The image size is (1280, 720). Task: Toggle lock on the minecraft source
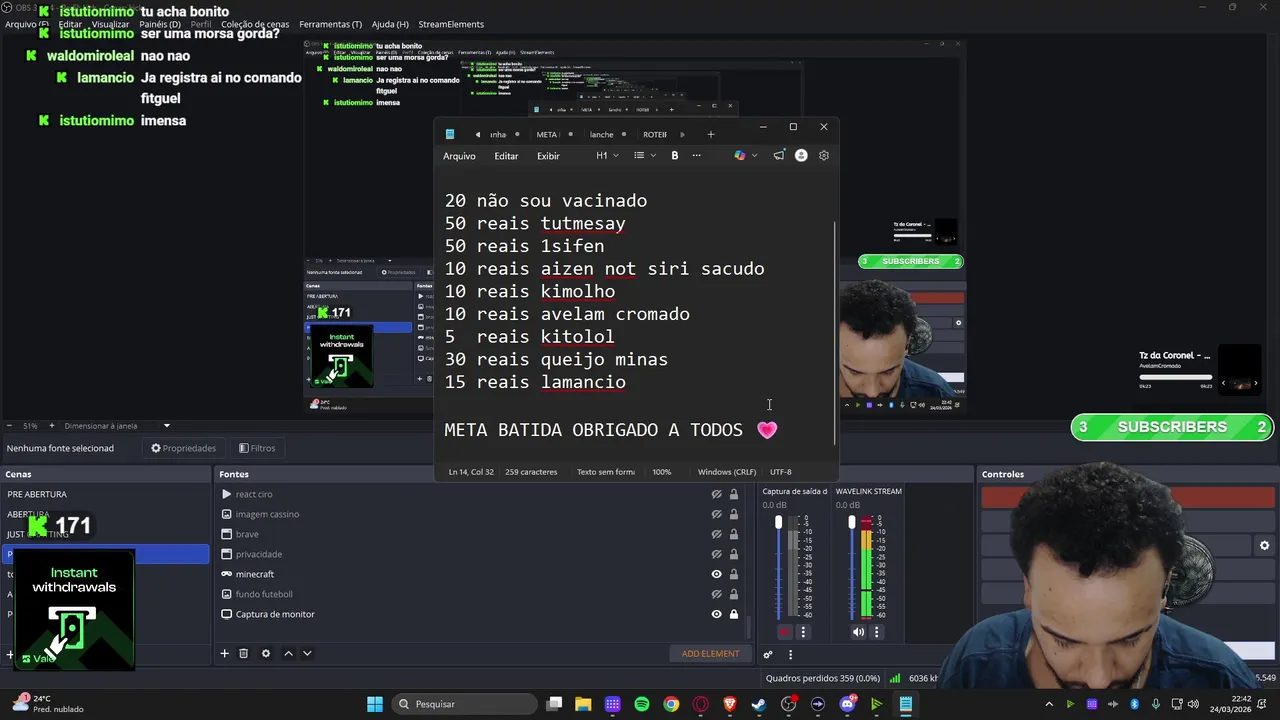coord(734,574)
